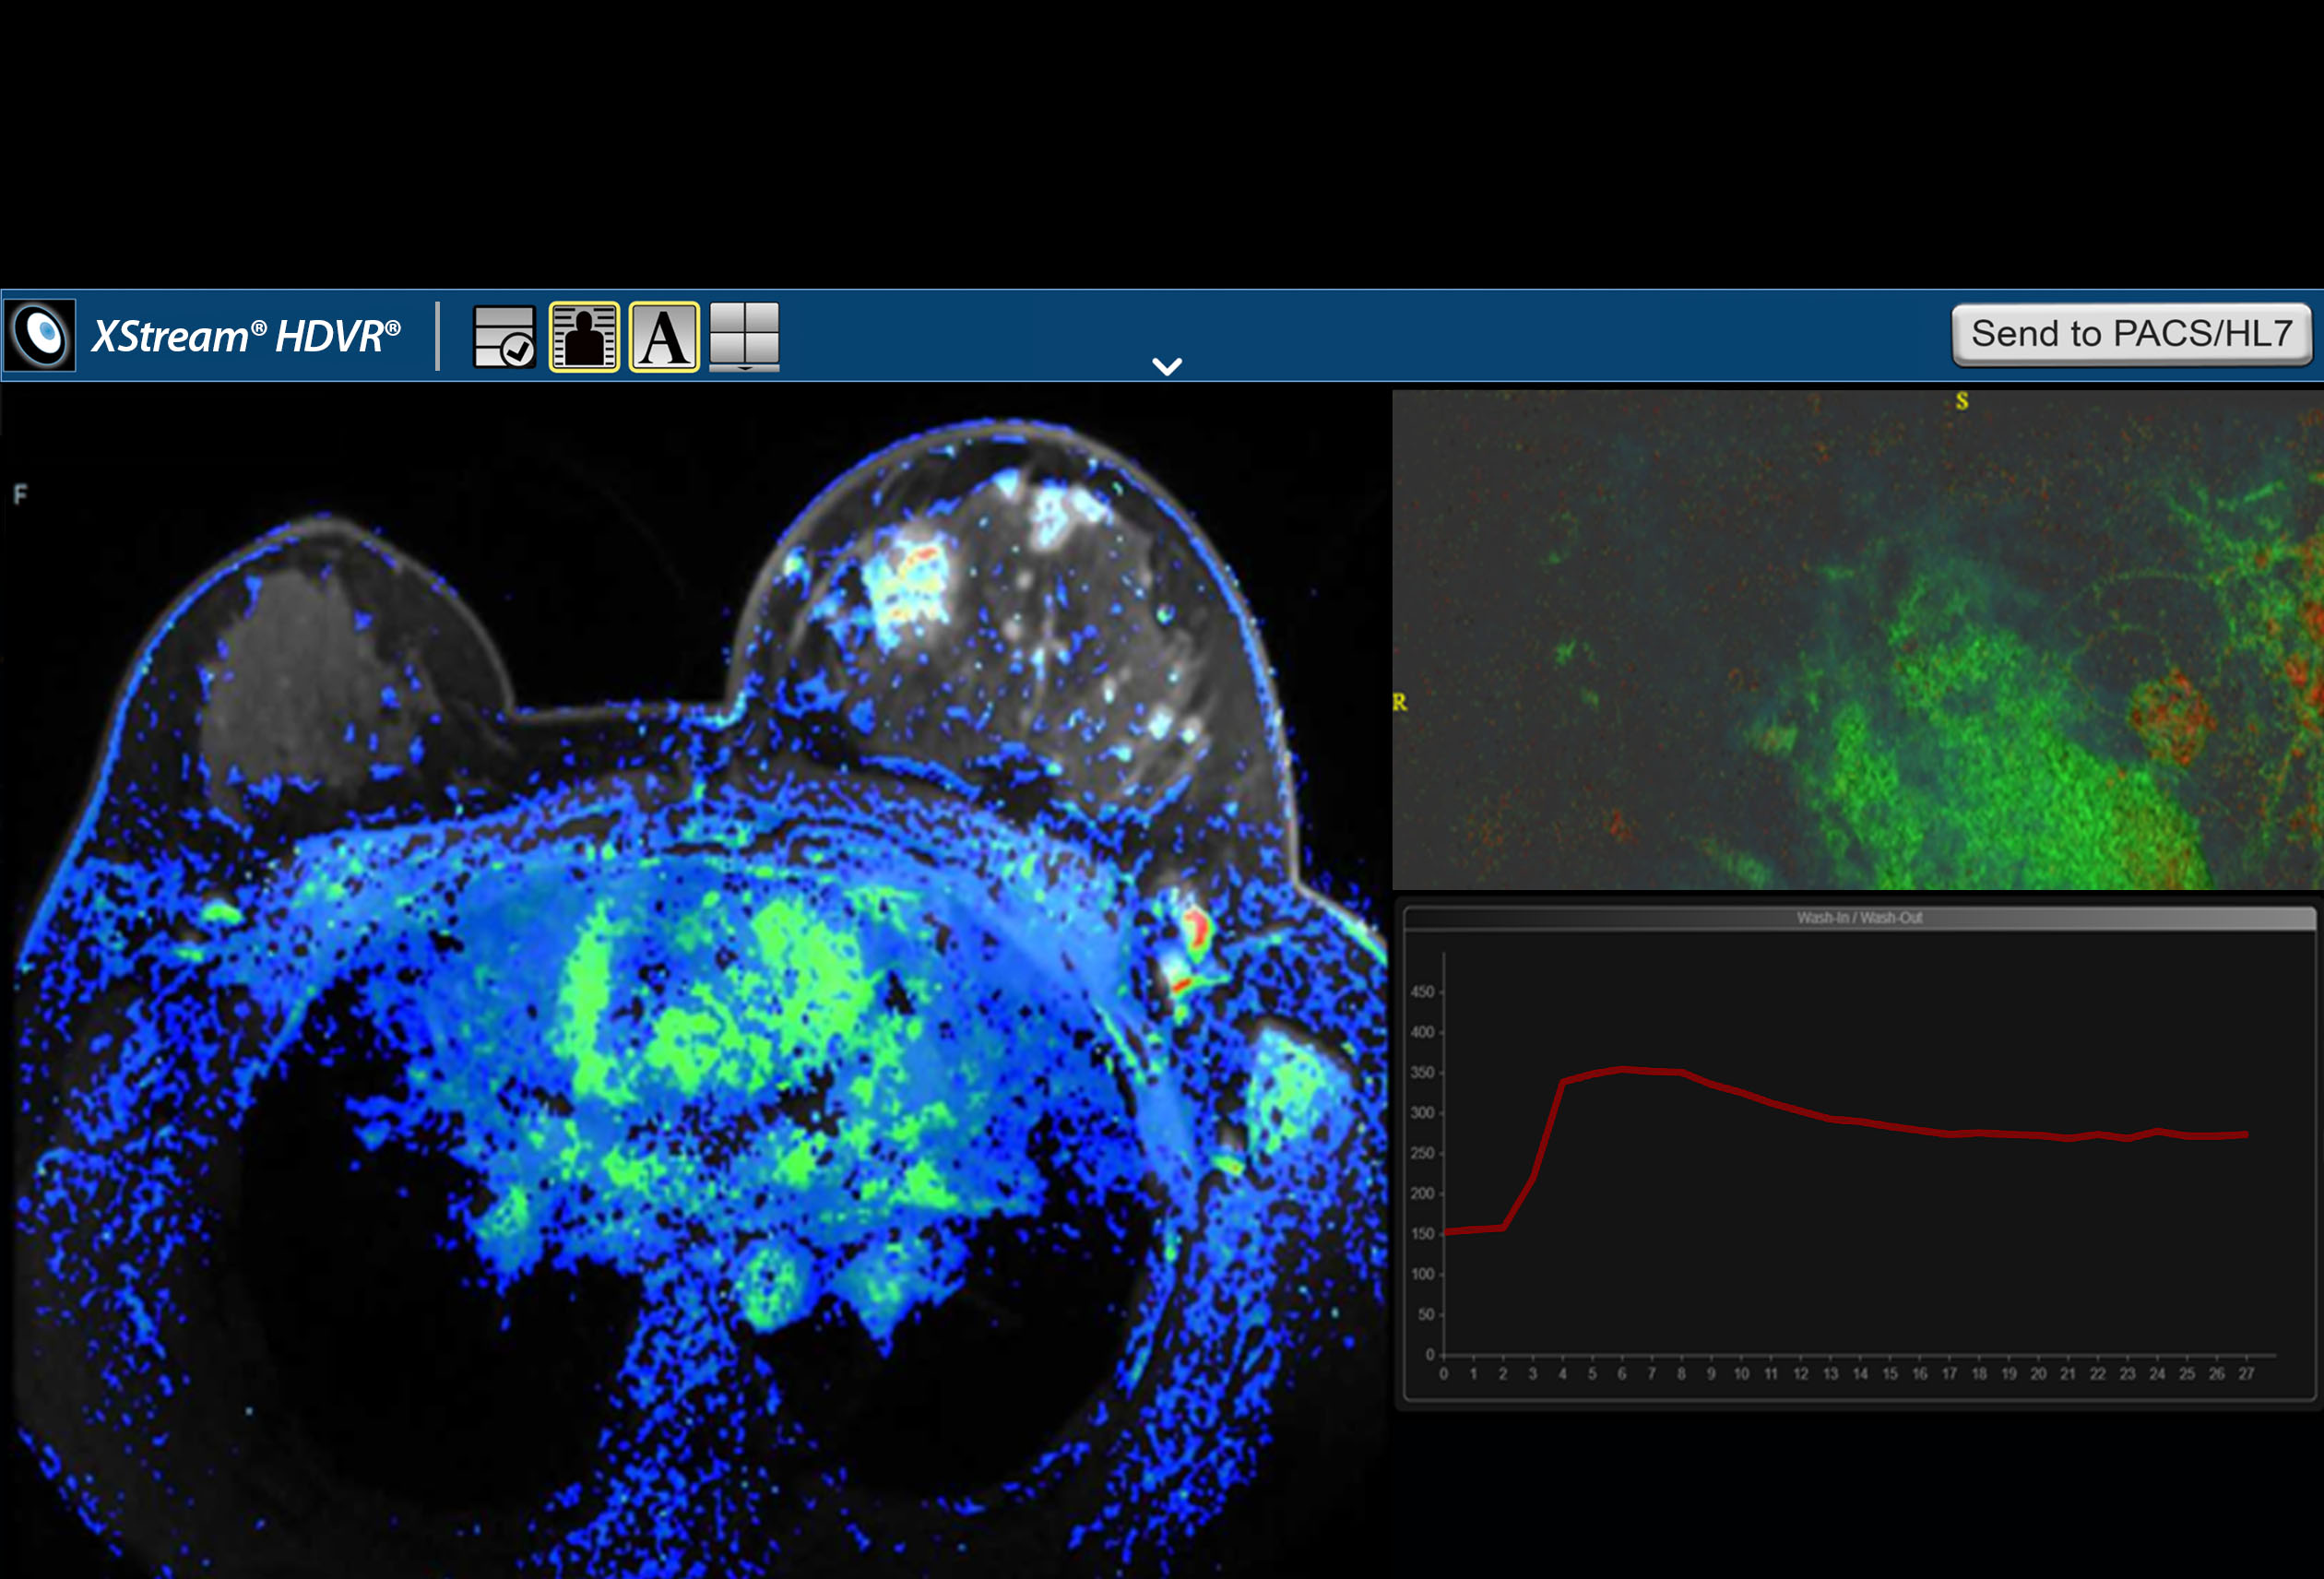Screen dimensions: 2324x1579
Task: Click the '27' x-axis label on chart
Action: 2246,1374
